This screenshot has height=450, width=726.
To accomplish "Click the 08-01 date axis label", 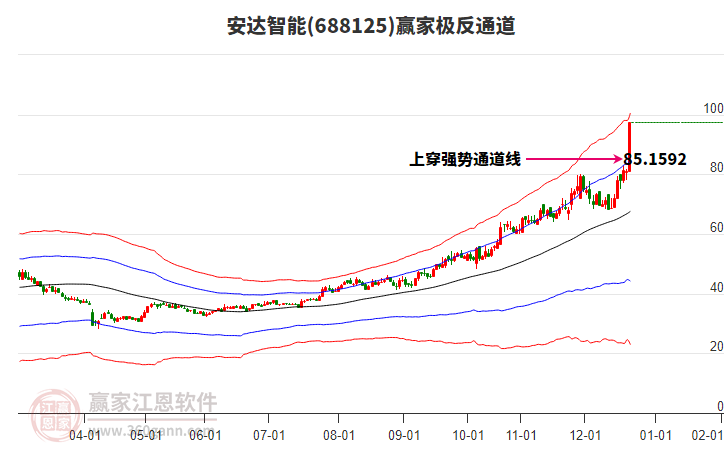I will point(339,435).
